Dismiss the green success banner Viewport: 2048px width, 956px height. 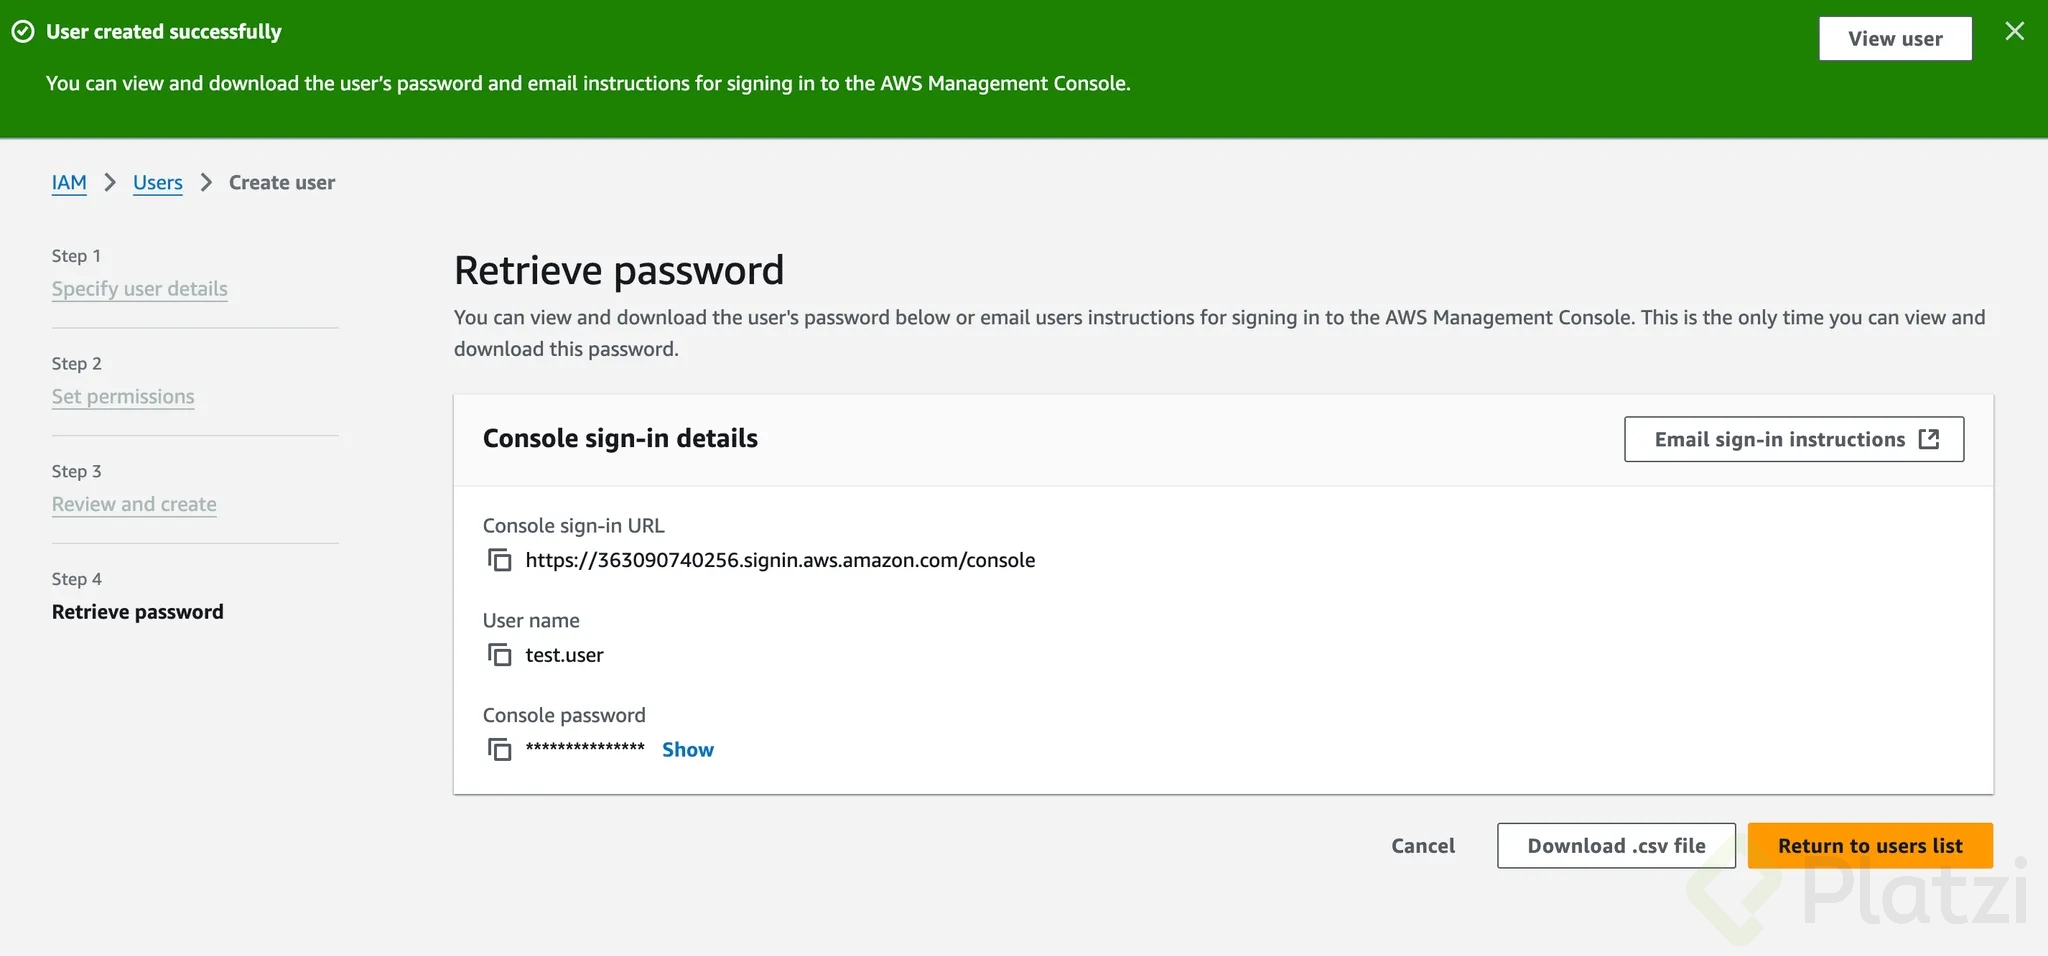pyautogui.click(x=2014, y=32)
